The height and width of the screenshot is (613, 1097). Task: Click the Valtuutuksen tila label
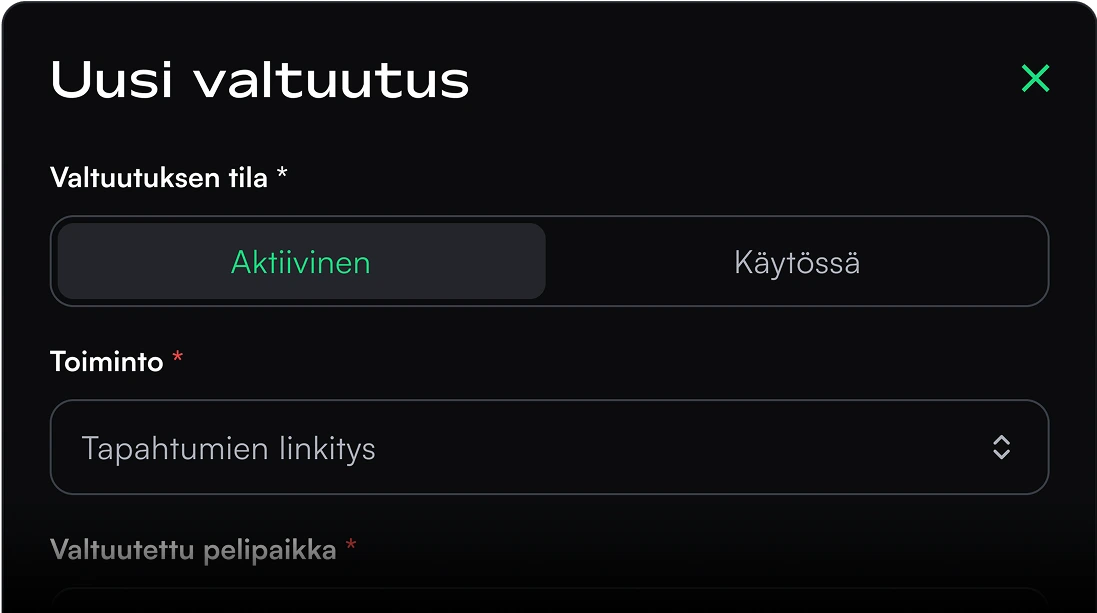pyautogui.click(x=159, y=178)
